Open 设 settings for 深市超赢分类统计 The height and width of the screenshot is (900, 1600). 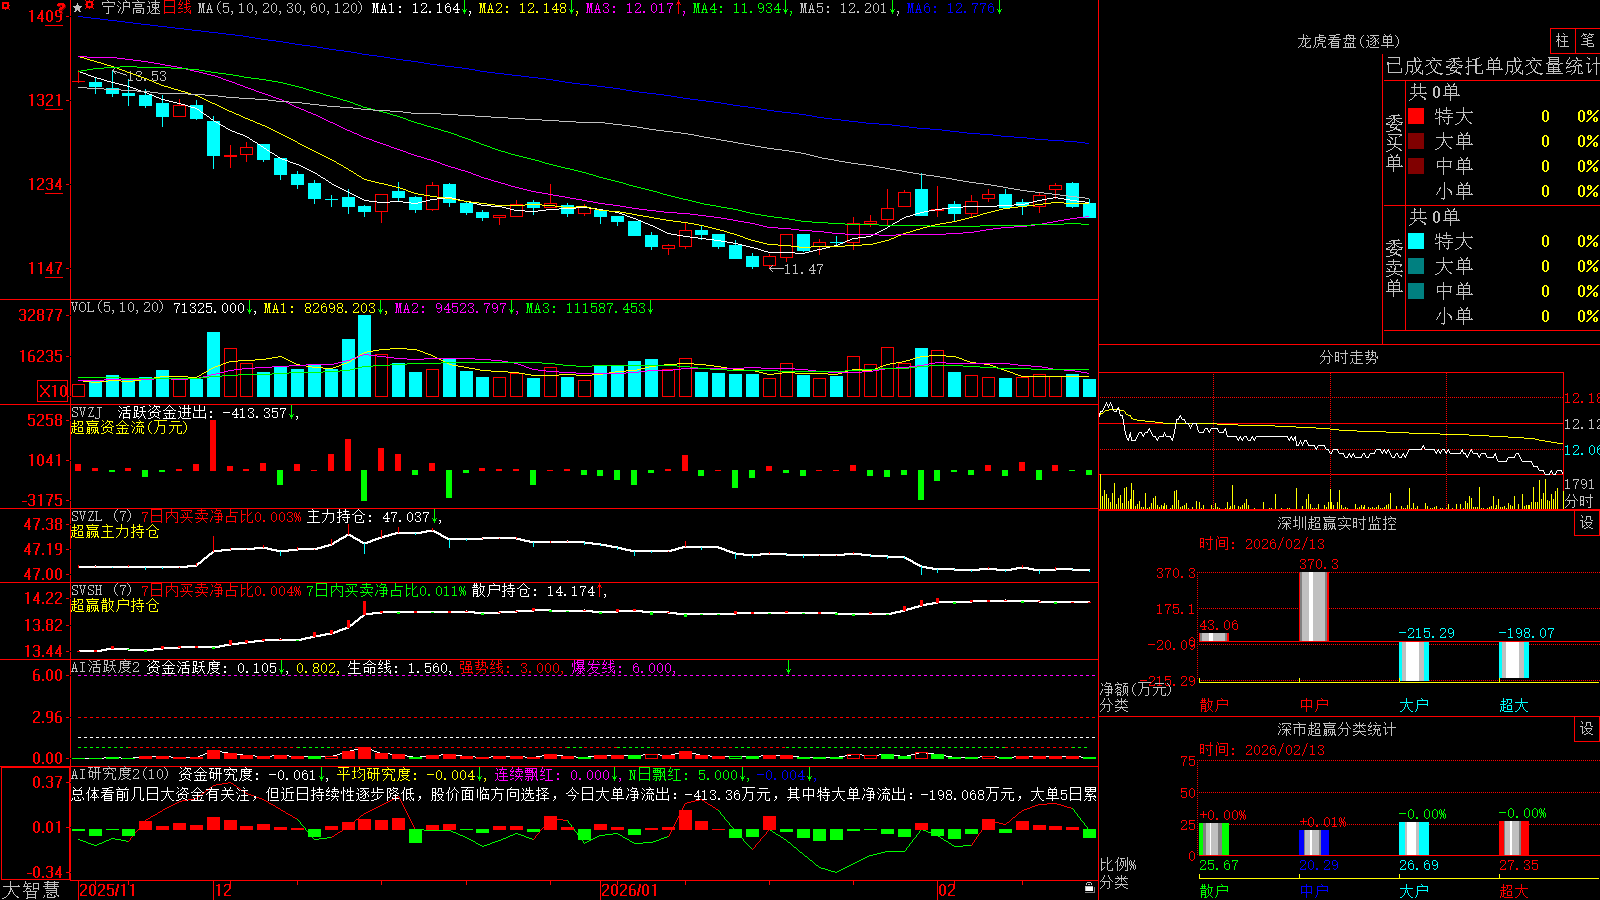pyautogui.click(x=1587, y=729)
